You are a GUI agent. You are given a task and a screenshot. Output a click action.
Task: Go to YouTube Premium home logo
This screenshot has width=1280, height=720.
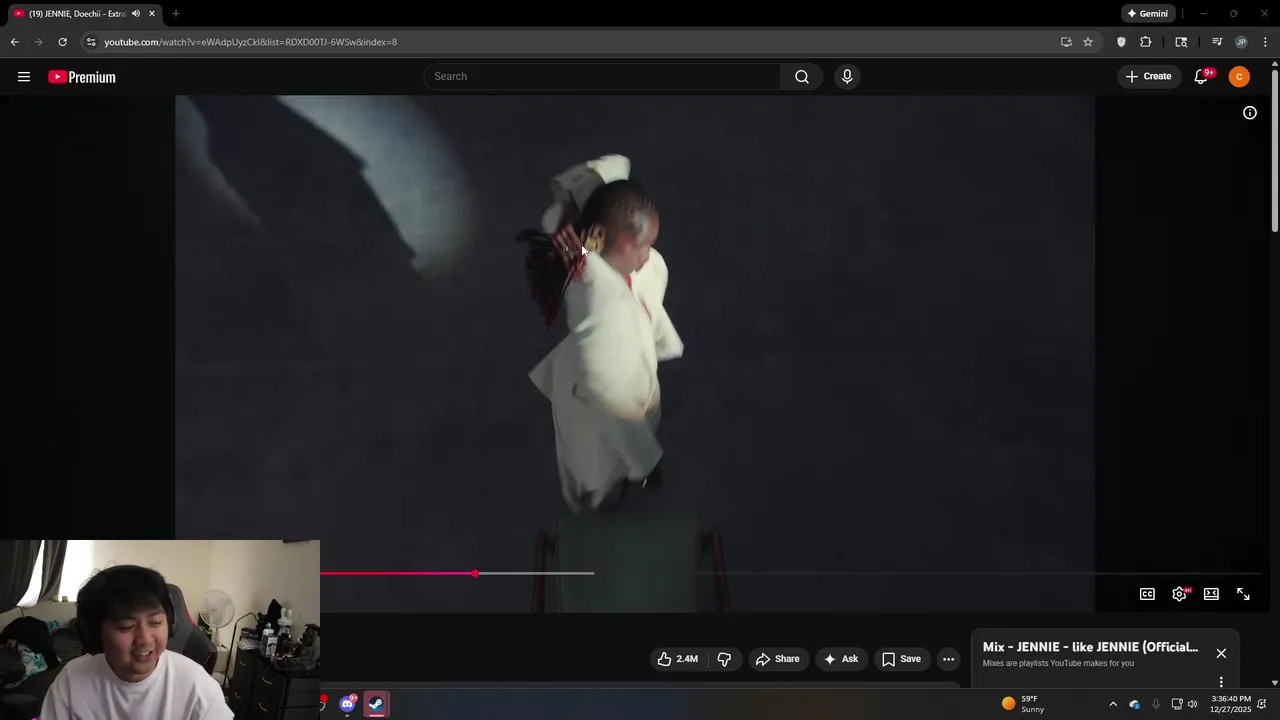(82, 77)
